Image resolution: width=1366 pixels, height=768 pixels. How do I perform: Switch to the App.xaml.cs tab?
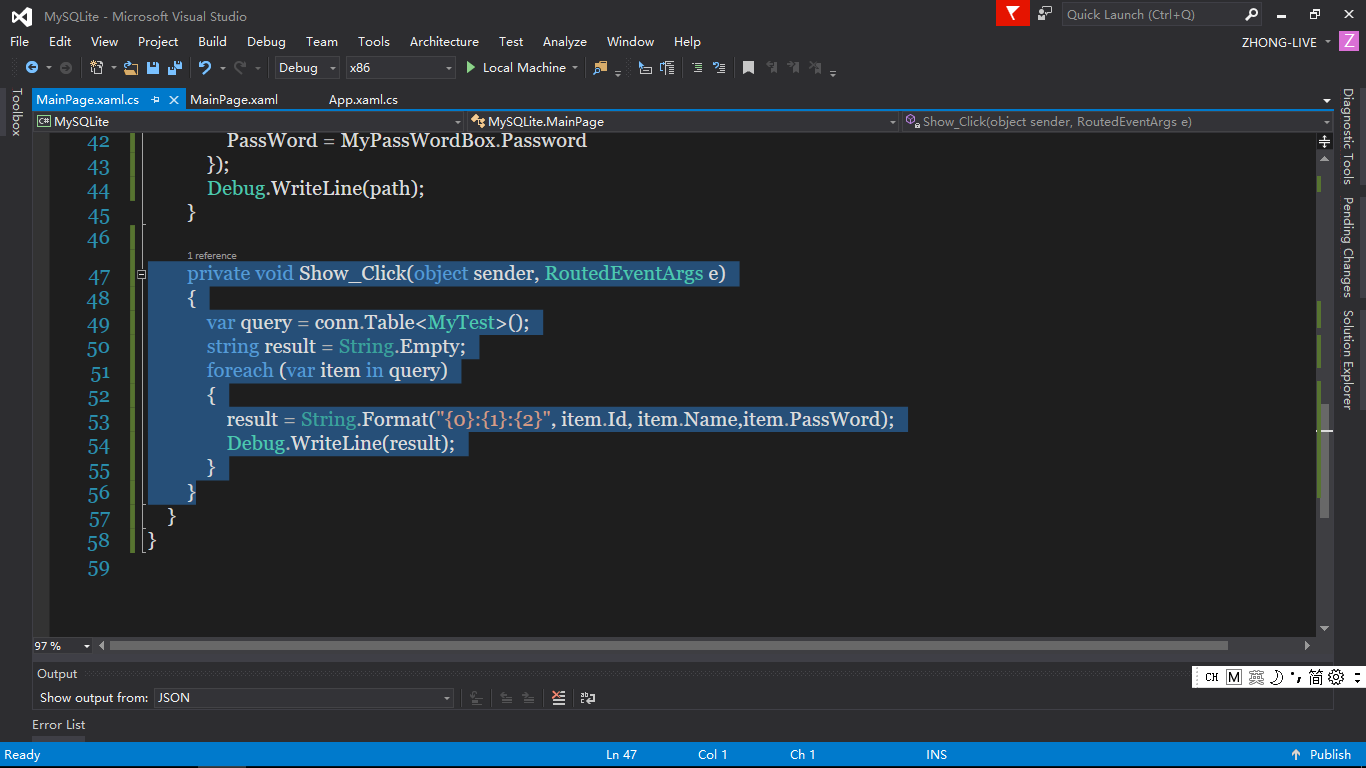(363, 100)
